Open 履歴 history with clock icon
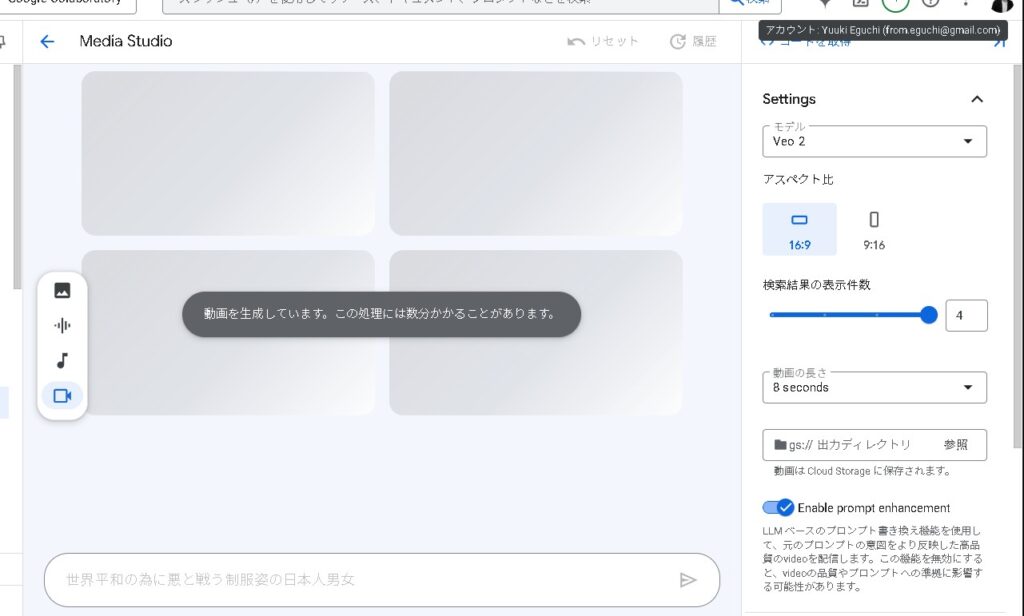The width and height of the screenshot is (1024, 616). coord(693,41)
